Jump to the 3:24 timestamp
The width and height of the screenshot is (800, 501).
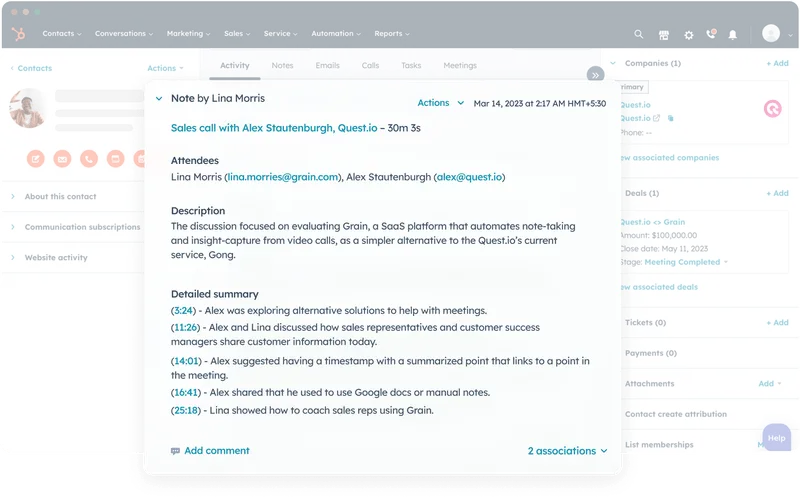point(183,311)
